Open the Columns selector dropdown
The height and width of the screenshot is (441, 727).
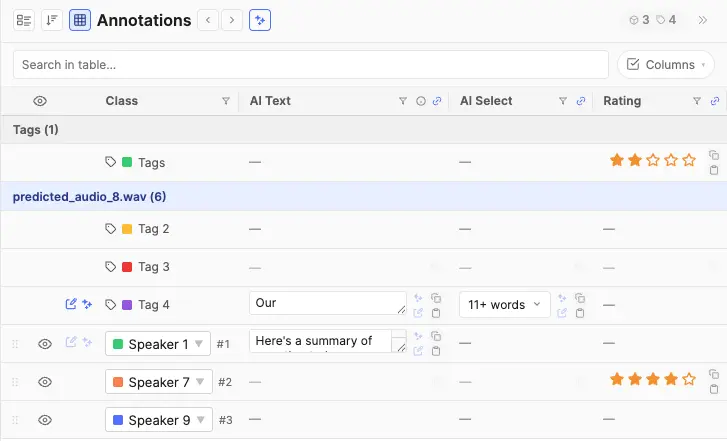[666, 64]
